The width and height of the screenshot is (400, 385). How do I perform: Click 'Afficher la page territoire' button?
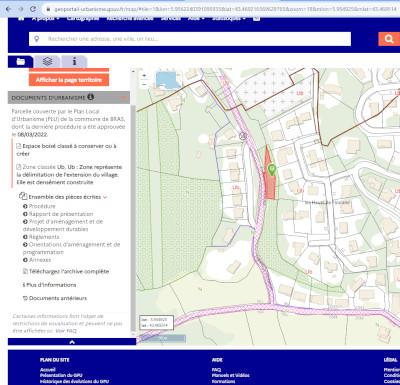[x=69, y=80]
